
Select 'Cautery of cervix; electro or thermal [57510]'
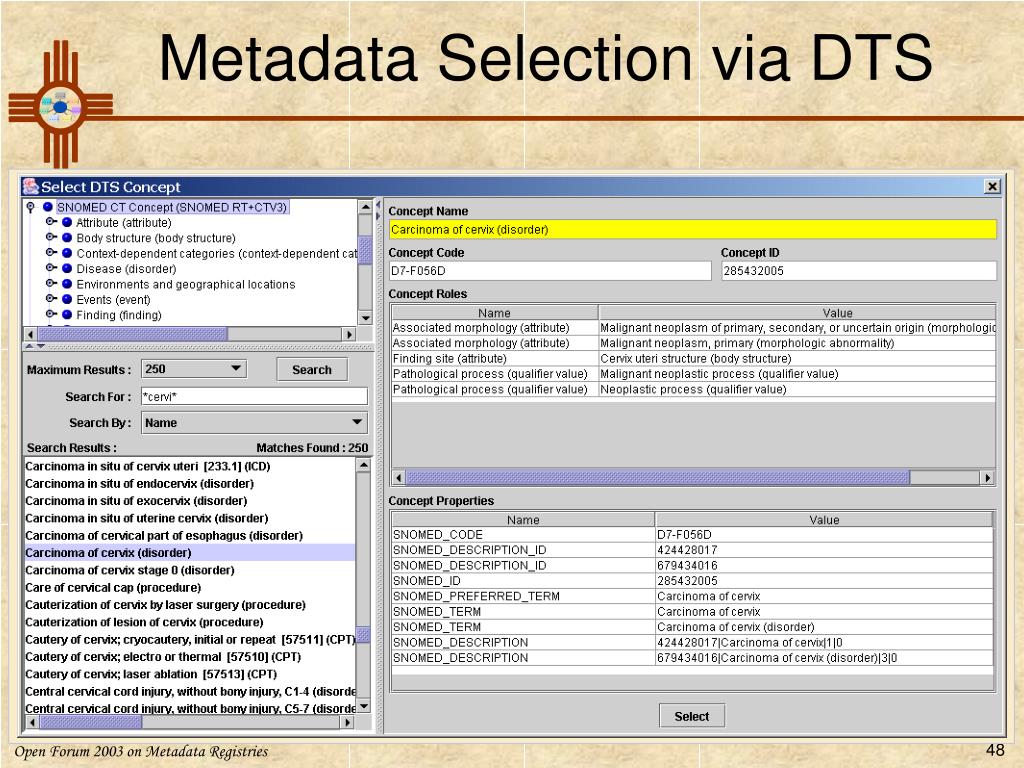click(163, 656)
